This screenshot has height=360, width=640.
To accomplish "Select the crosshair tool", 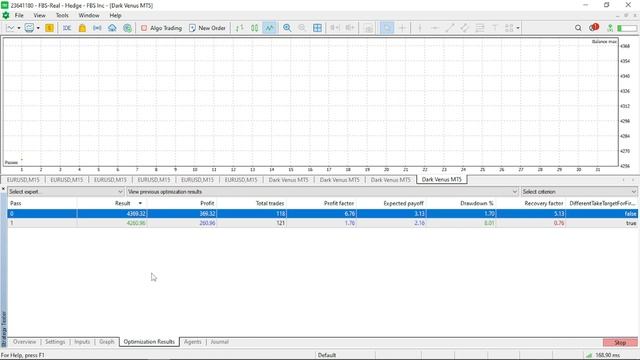I will (402, 28).
